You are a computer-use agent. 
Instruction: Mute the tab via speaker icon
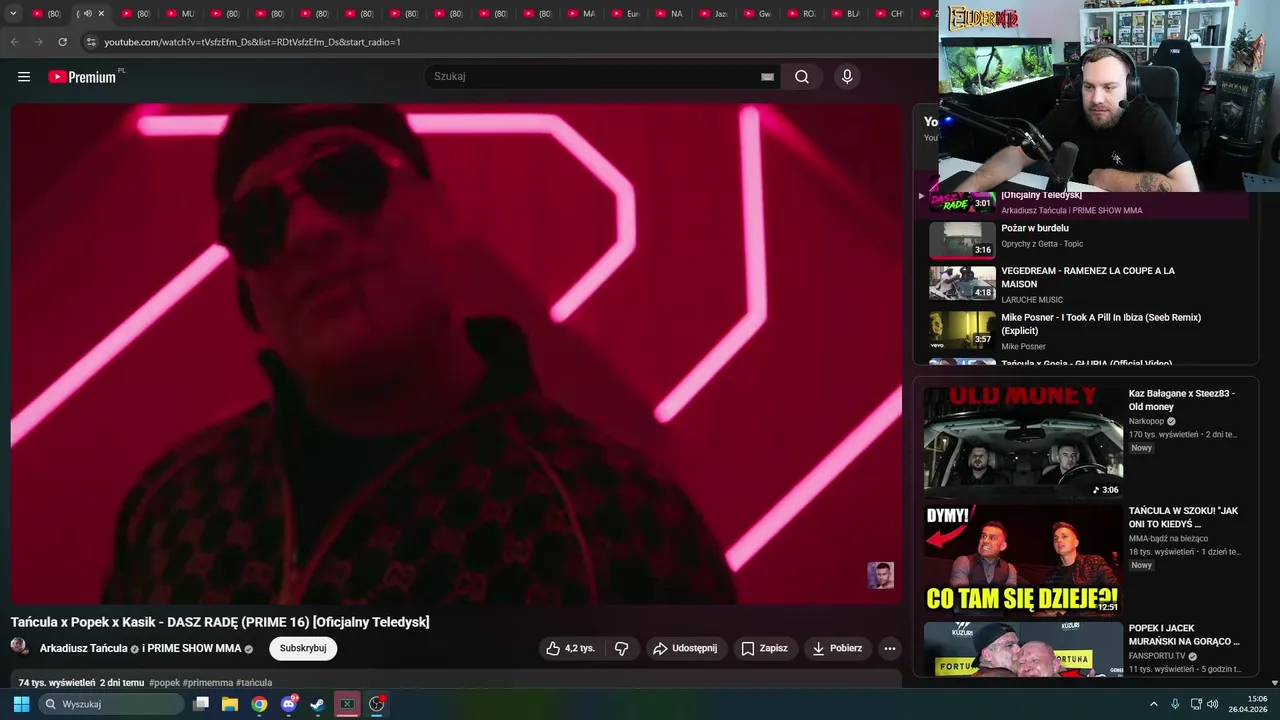pos(88,14)
